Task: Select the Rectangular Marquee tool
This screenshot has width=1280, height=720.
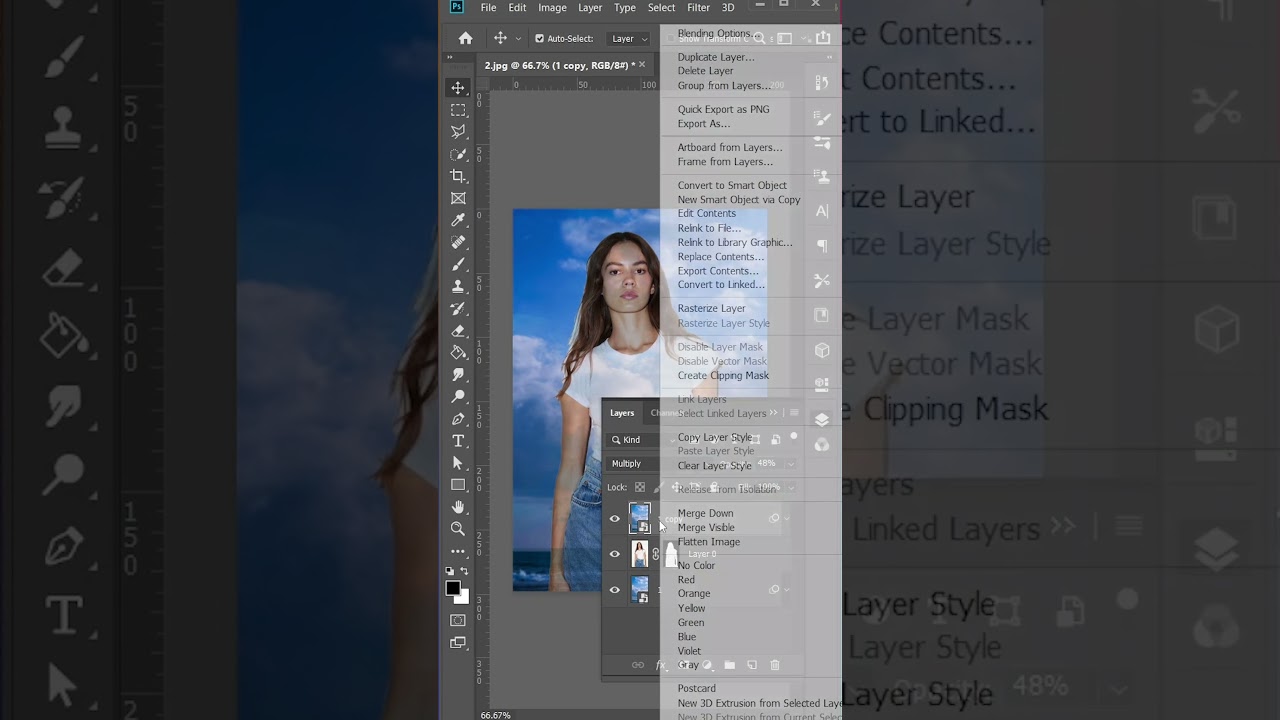Action: pyautogui.click(x=458, y=110)
